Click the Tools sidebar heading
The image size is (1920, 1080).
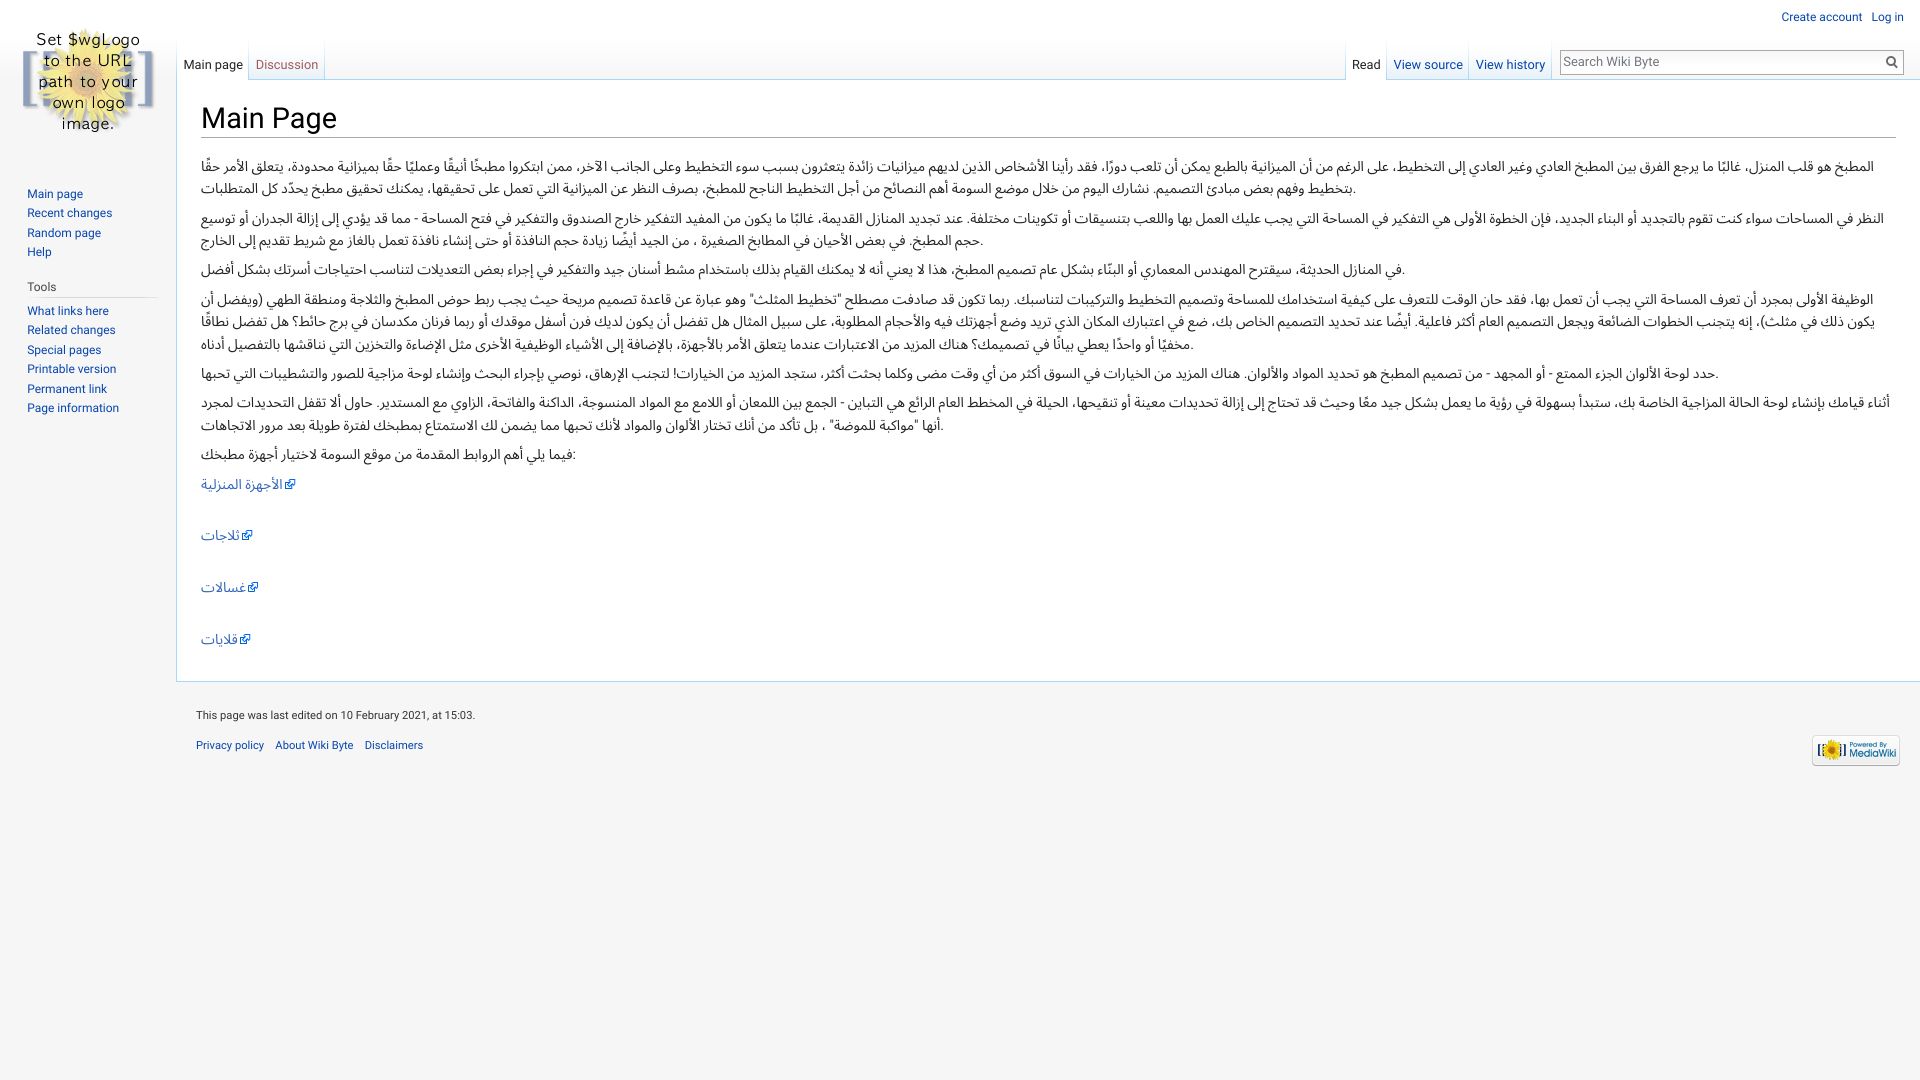tap(42, 287)
